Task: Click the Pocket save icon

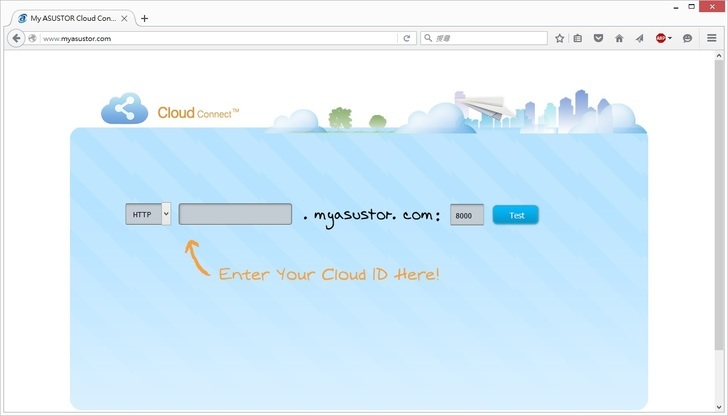Action: (598, 38)
